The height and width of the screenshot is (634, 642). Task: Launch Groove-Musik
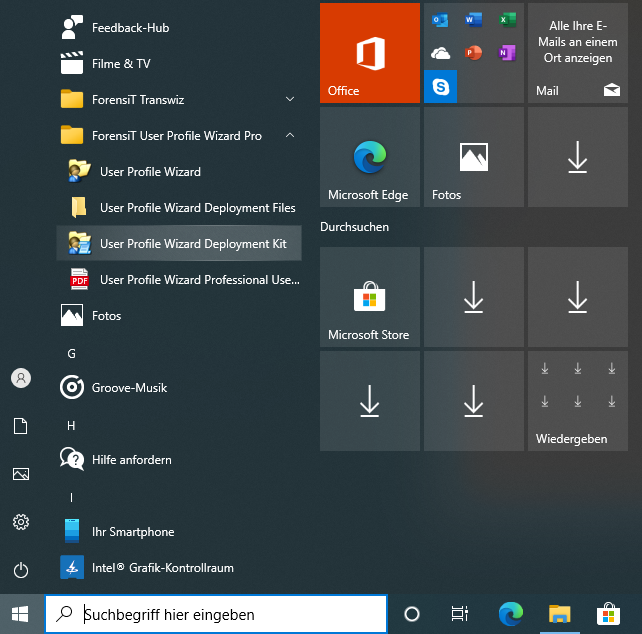pos(179,387)
